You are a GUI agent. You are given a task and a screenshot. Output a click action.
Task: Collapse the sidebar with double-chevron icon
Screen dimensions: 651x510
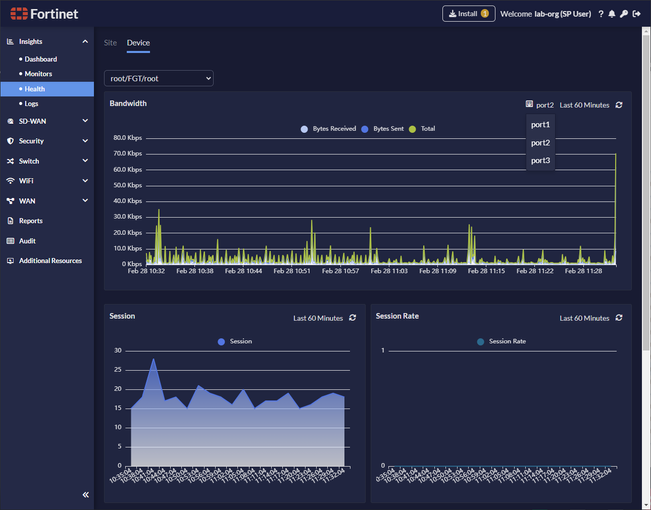[x=85, y=495]
